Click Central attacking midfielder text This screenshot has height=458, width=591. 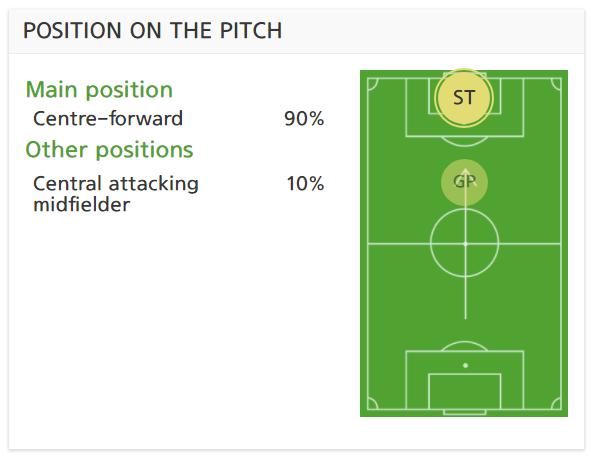click(x=116, y=194)
